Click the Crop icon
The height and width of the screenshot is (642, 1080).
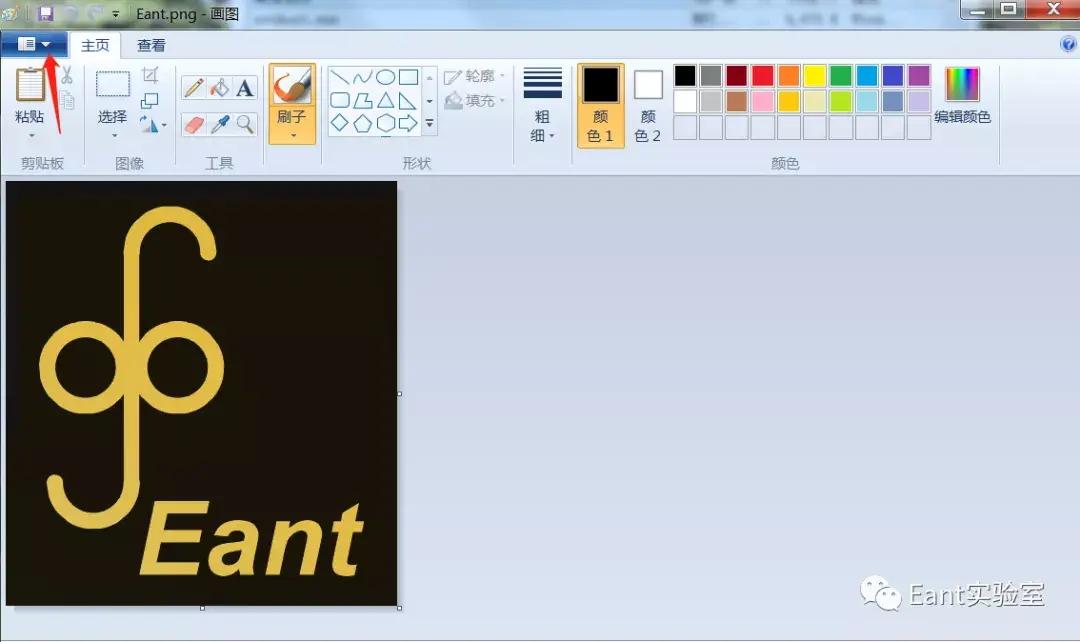150,75
